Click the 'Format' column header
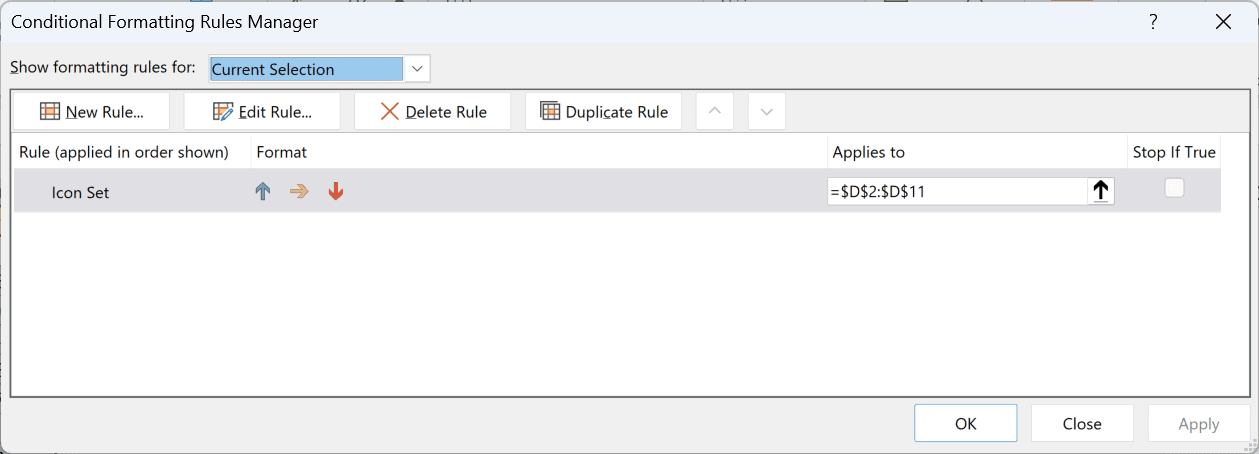Image resolution: width=1259 pixels, height=454 pixels. click(281, 152)
